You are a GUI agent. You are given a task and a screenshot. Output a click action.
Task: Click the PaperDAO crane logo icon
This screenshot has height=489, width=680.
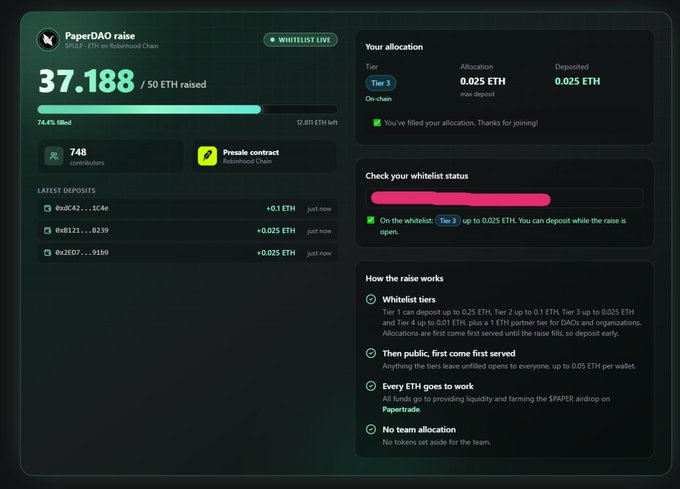click(48, 39)
